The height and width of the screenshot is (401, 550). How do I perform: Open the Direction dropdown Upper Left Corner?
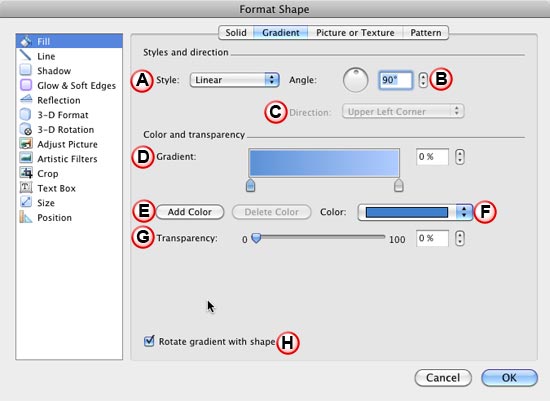[403, 112]
